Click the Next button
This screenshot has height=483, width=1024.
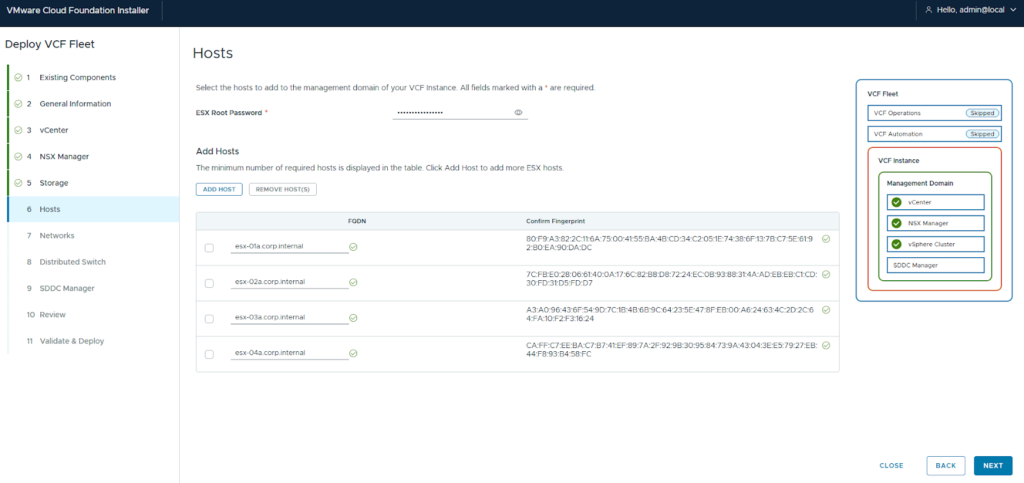[992, 465]
